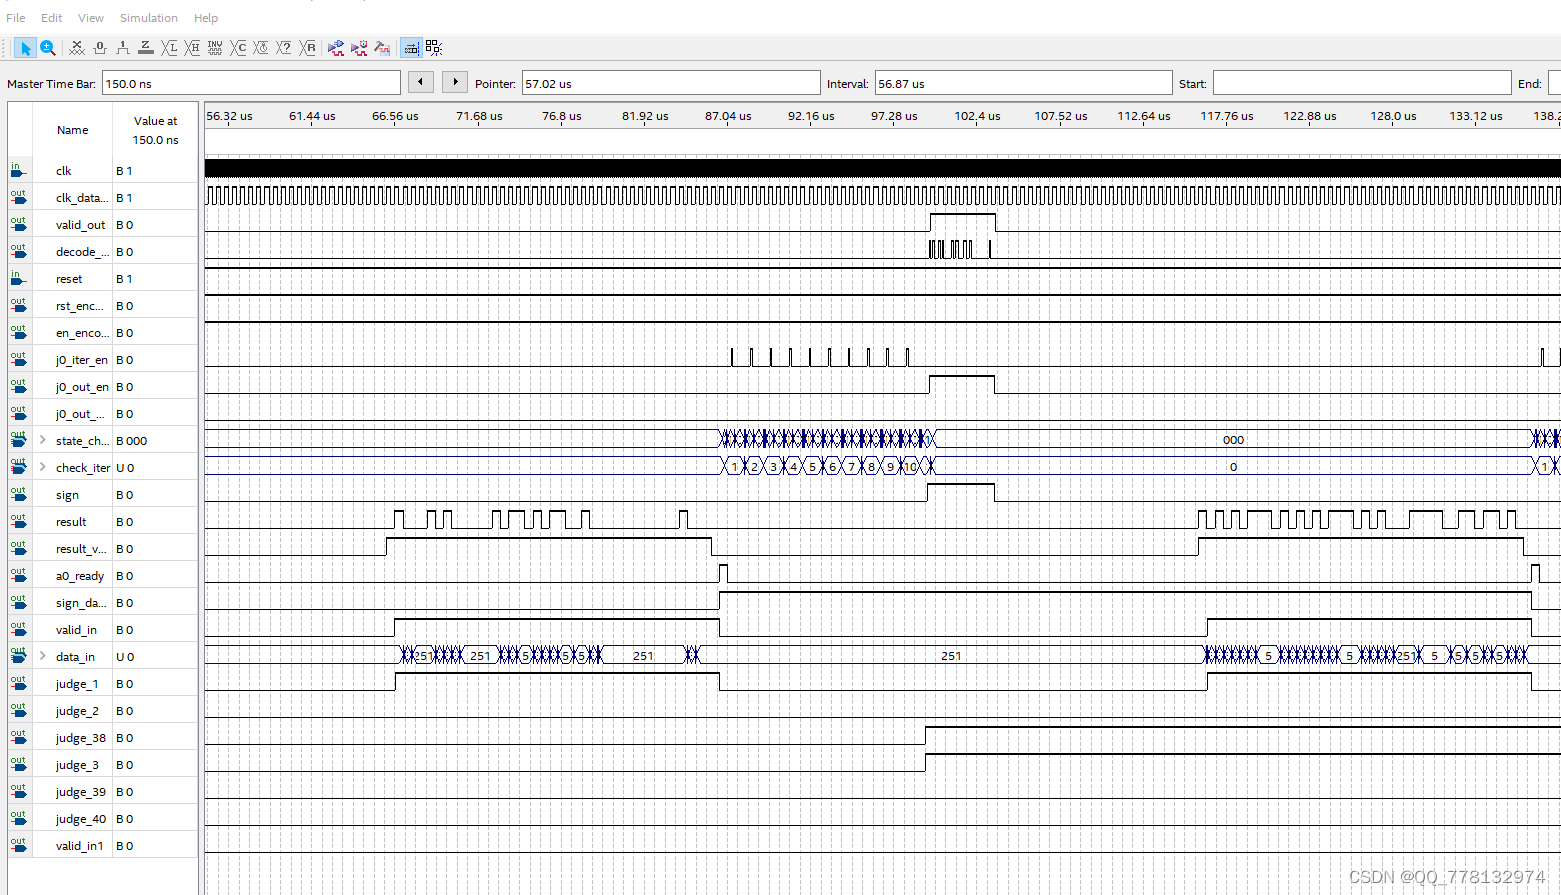Apply Random Values with R tool
1561x895 pixels.
point(308,47)
